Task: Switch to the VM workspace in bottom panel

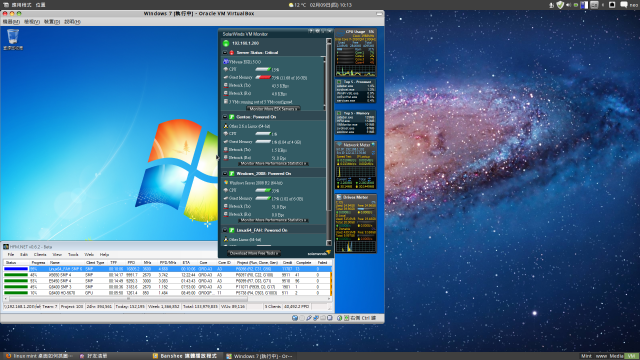Action: [x=632, y=356]
